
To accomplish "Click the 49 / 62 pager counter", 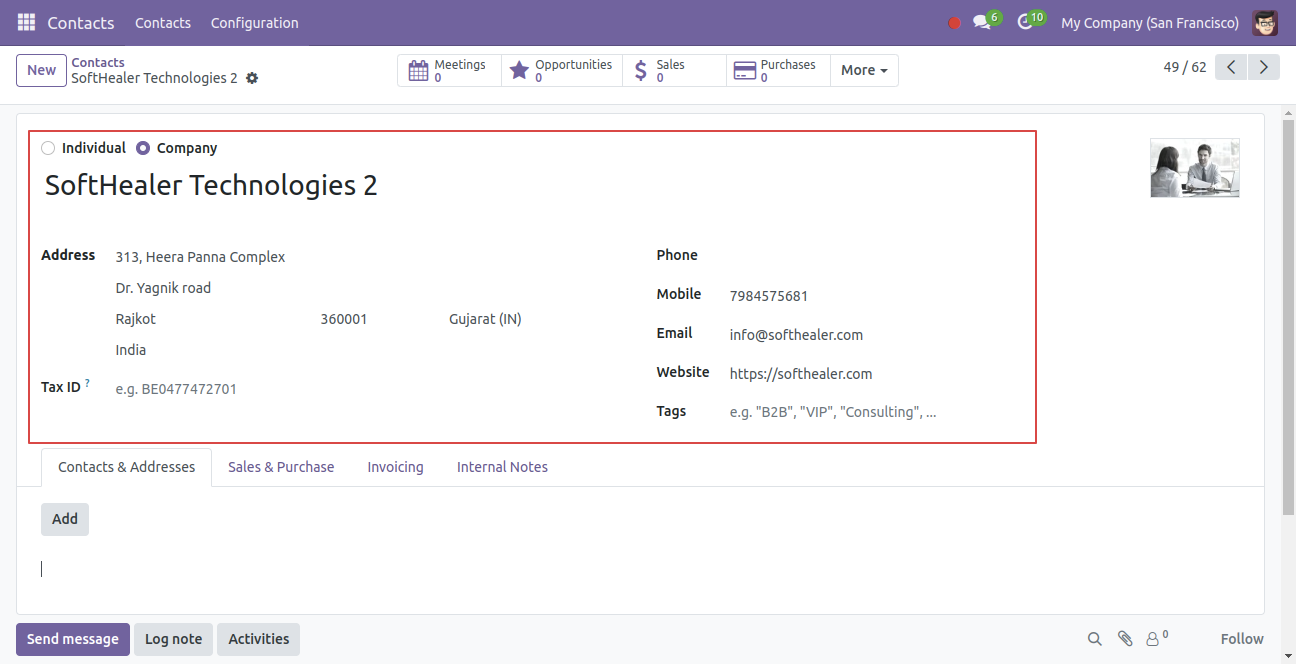I will (1185, 67).
